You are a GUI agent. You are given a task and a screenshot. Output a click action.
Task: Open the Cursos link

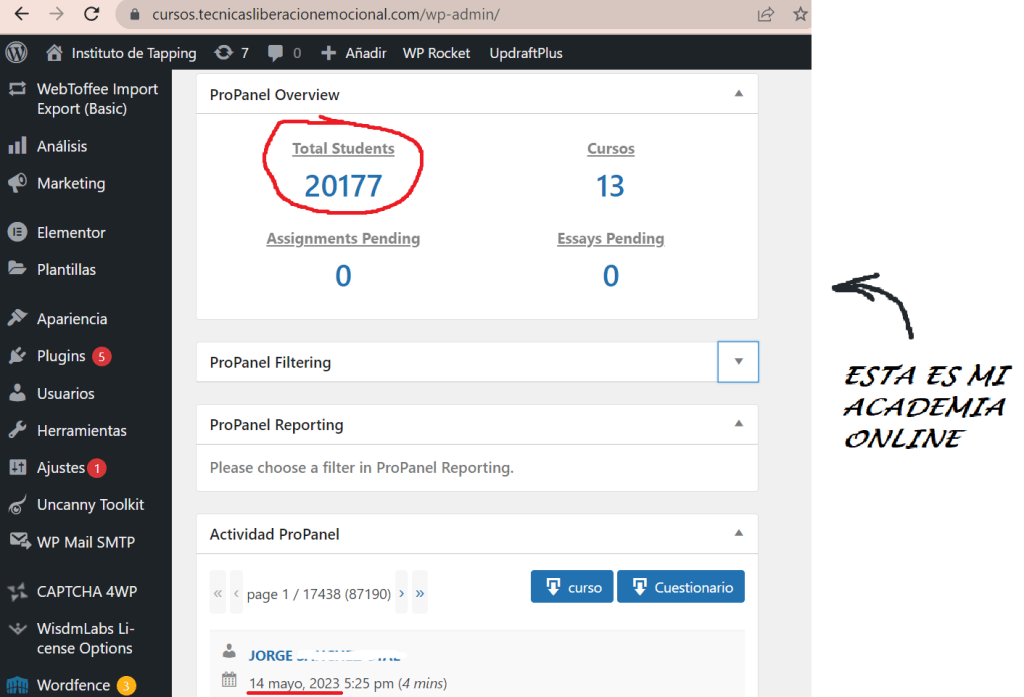(x=611, y=148)
